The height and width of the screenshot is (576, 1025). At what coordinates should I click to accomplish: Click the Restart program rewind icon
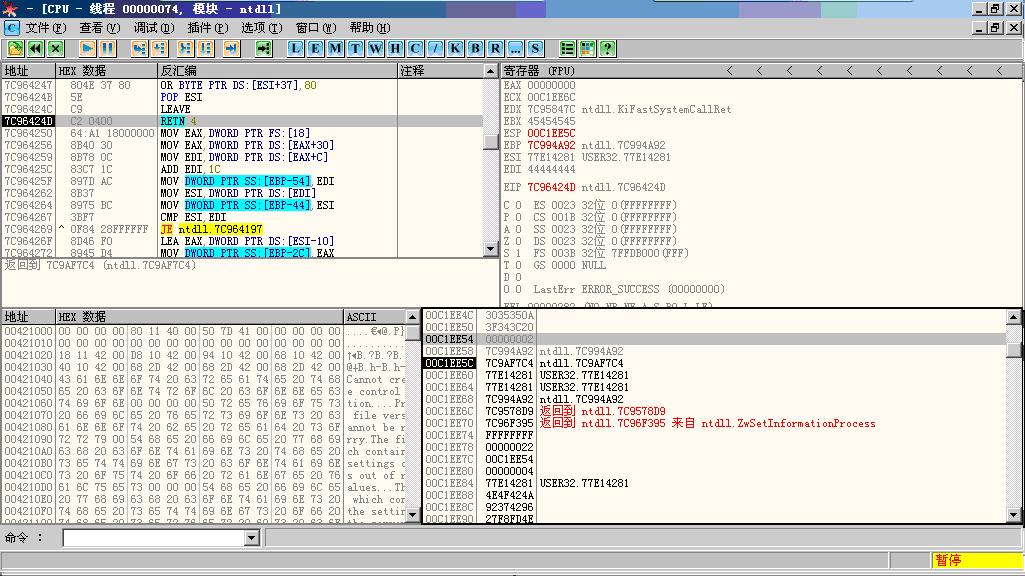pyautogui.click(x=35, y=48)
